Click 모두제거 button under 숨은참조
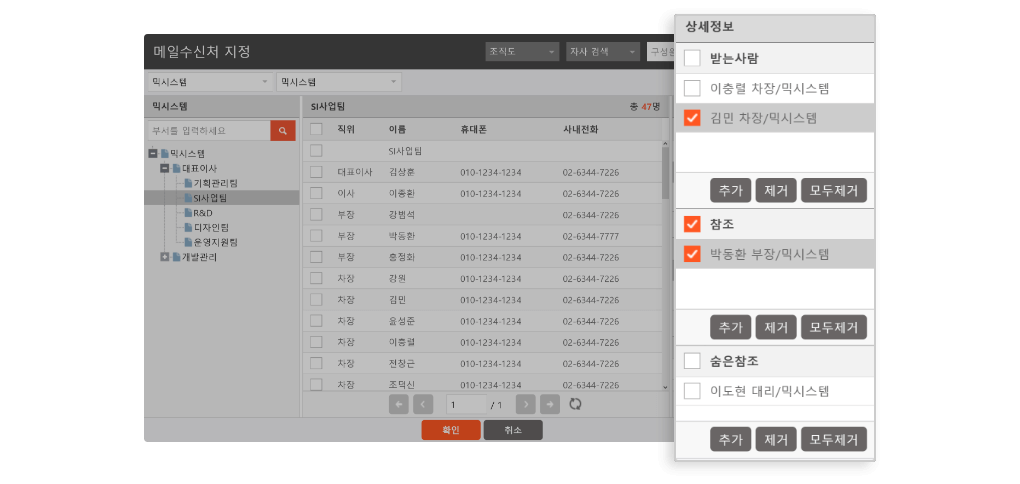This screenshot has width=1020, height=484. coord(834,439)
